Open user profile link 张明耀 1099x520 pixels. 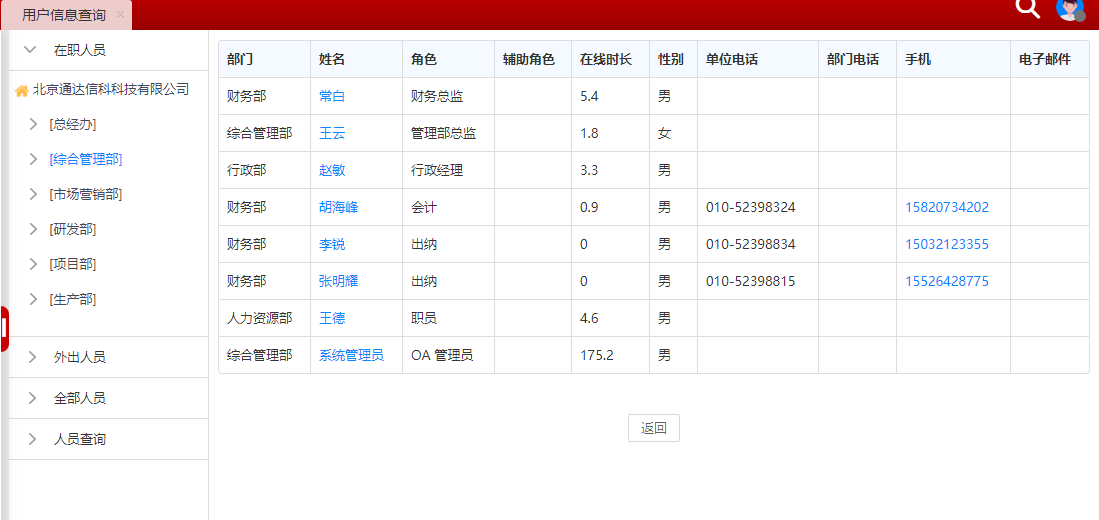(339, 282)
